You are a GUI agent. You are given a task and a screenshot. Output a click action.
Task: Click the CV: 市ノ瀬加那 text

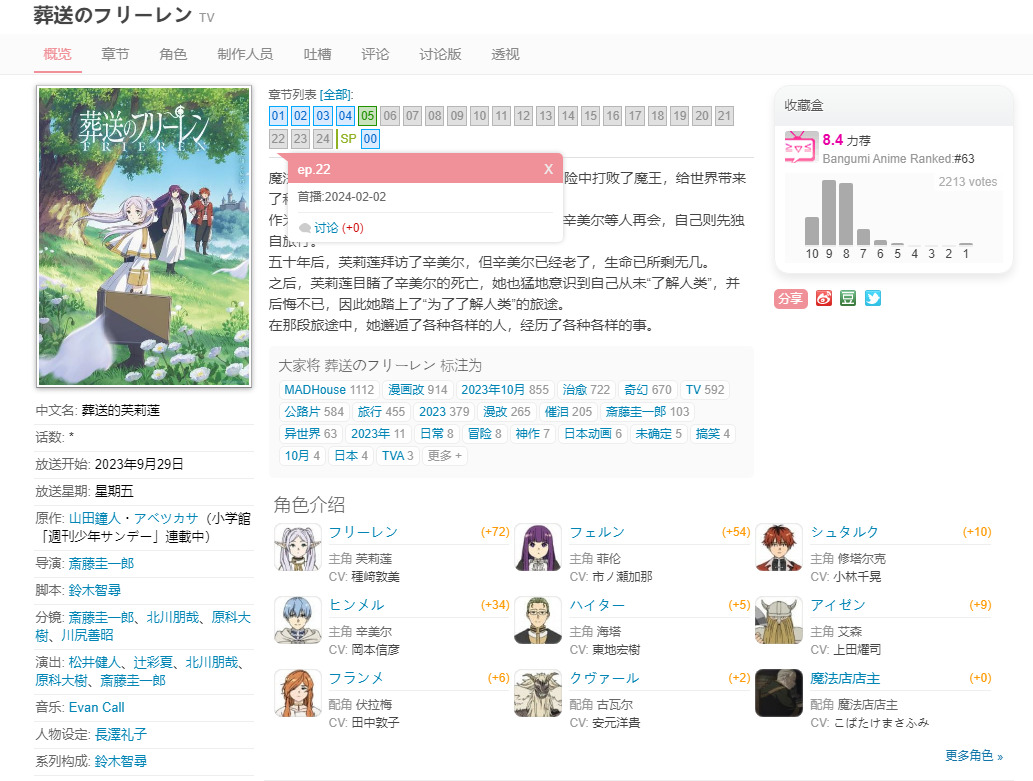611,577
